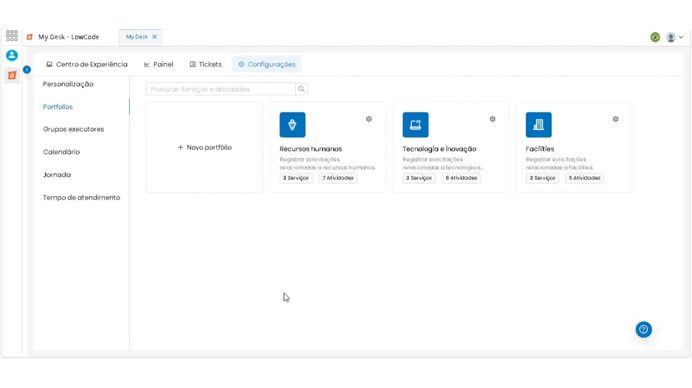Click the orange My Desk sidebar icon

click(12, 75)
